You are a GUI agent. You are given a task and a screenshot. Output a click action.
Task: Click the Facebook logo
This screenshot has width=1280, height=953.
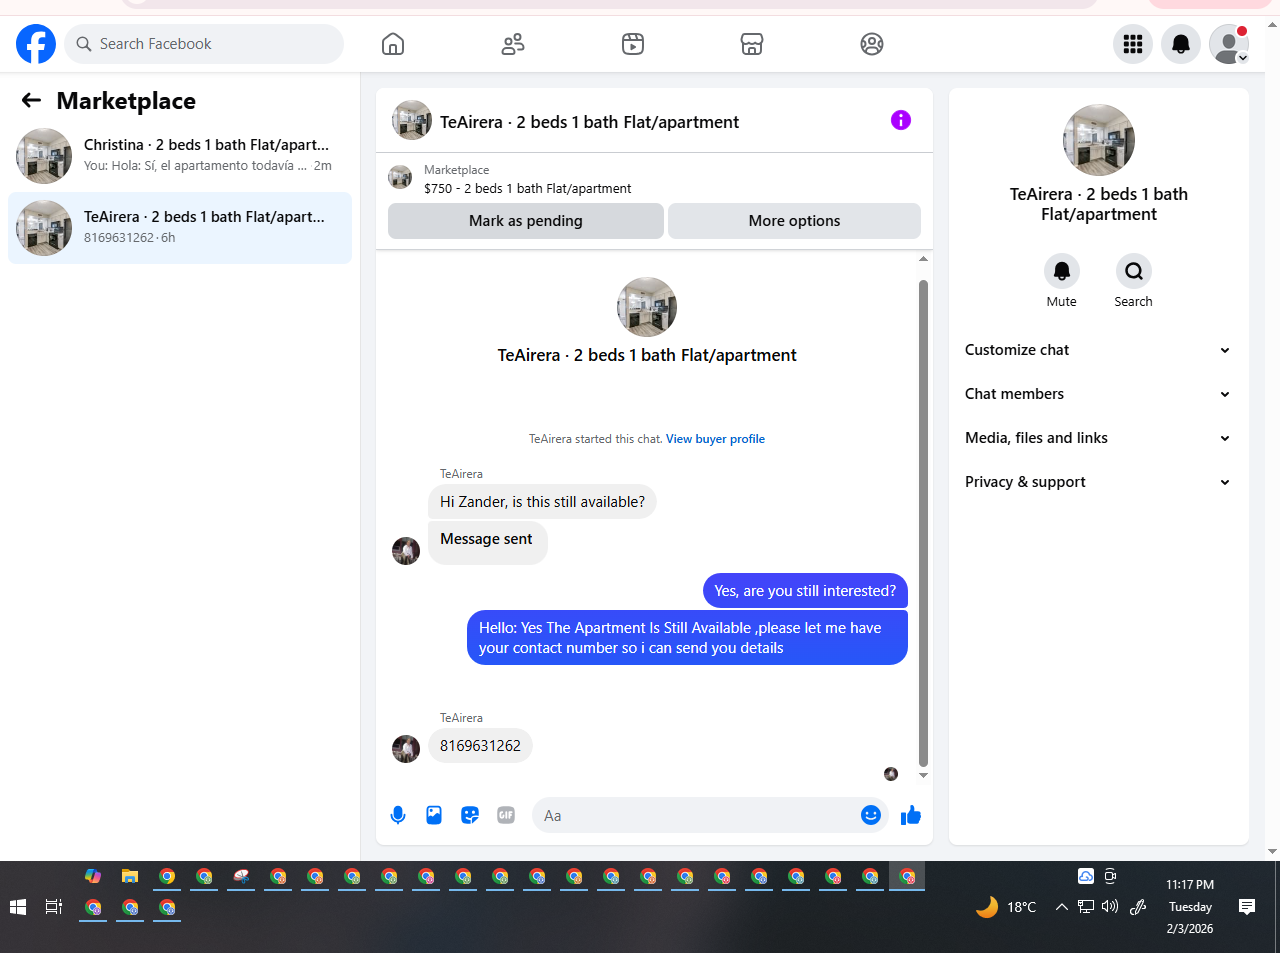click(36, 44)
